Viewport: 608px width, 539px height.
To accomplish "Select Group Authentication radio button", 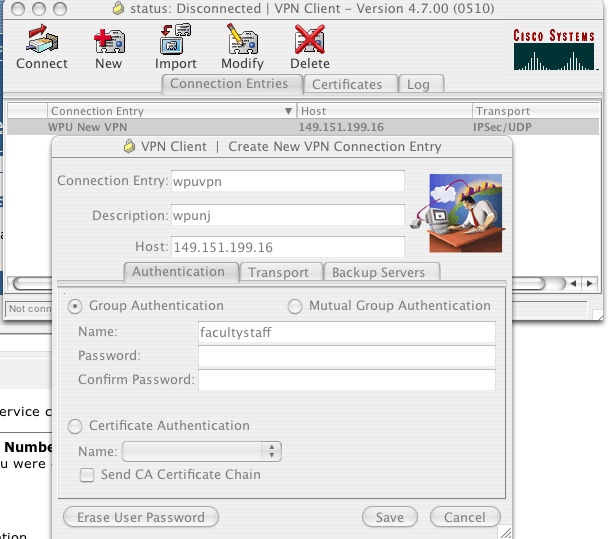I will 75,306.
